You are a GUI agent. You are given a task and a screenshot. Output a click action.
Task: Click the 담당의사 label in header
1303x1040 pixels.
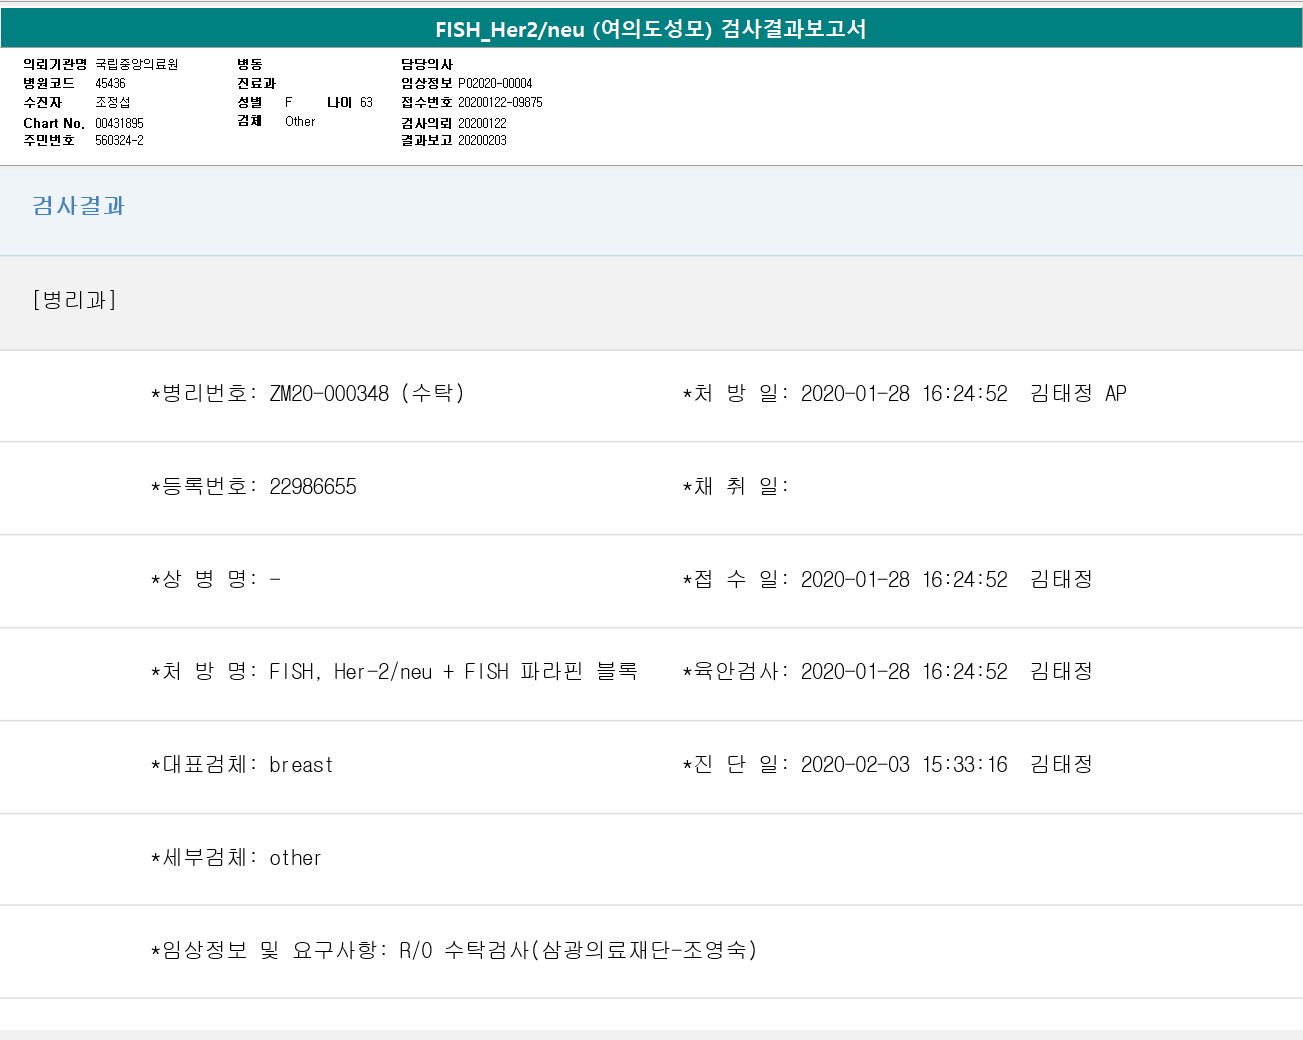pyautogui.click(x=427, y=64)
